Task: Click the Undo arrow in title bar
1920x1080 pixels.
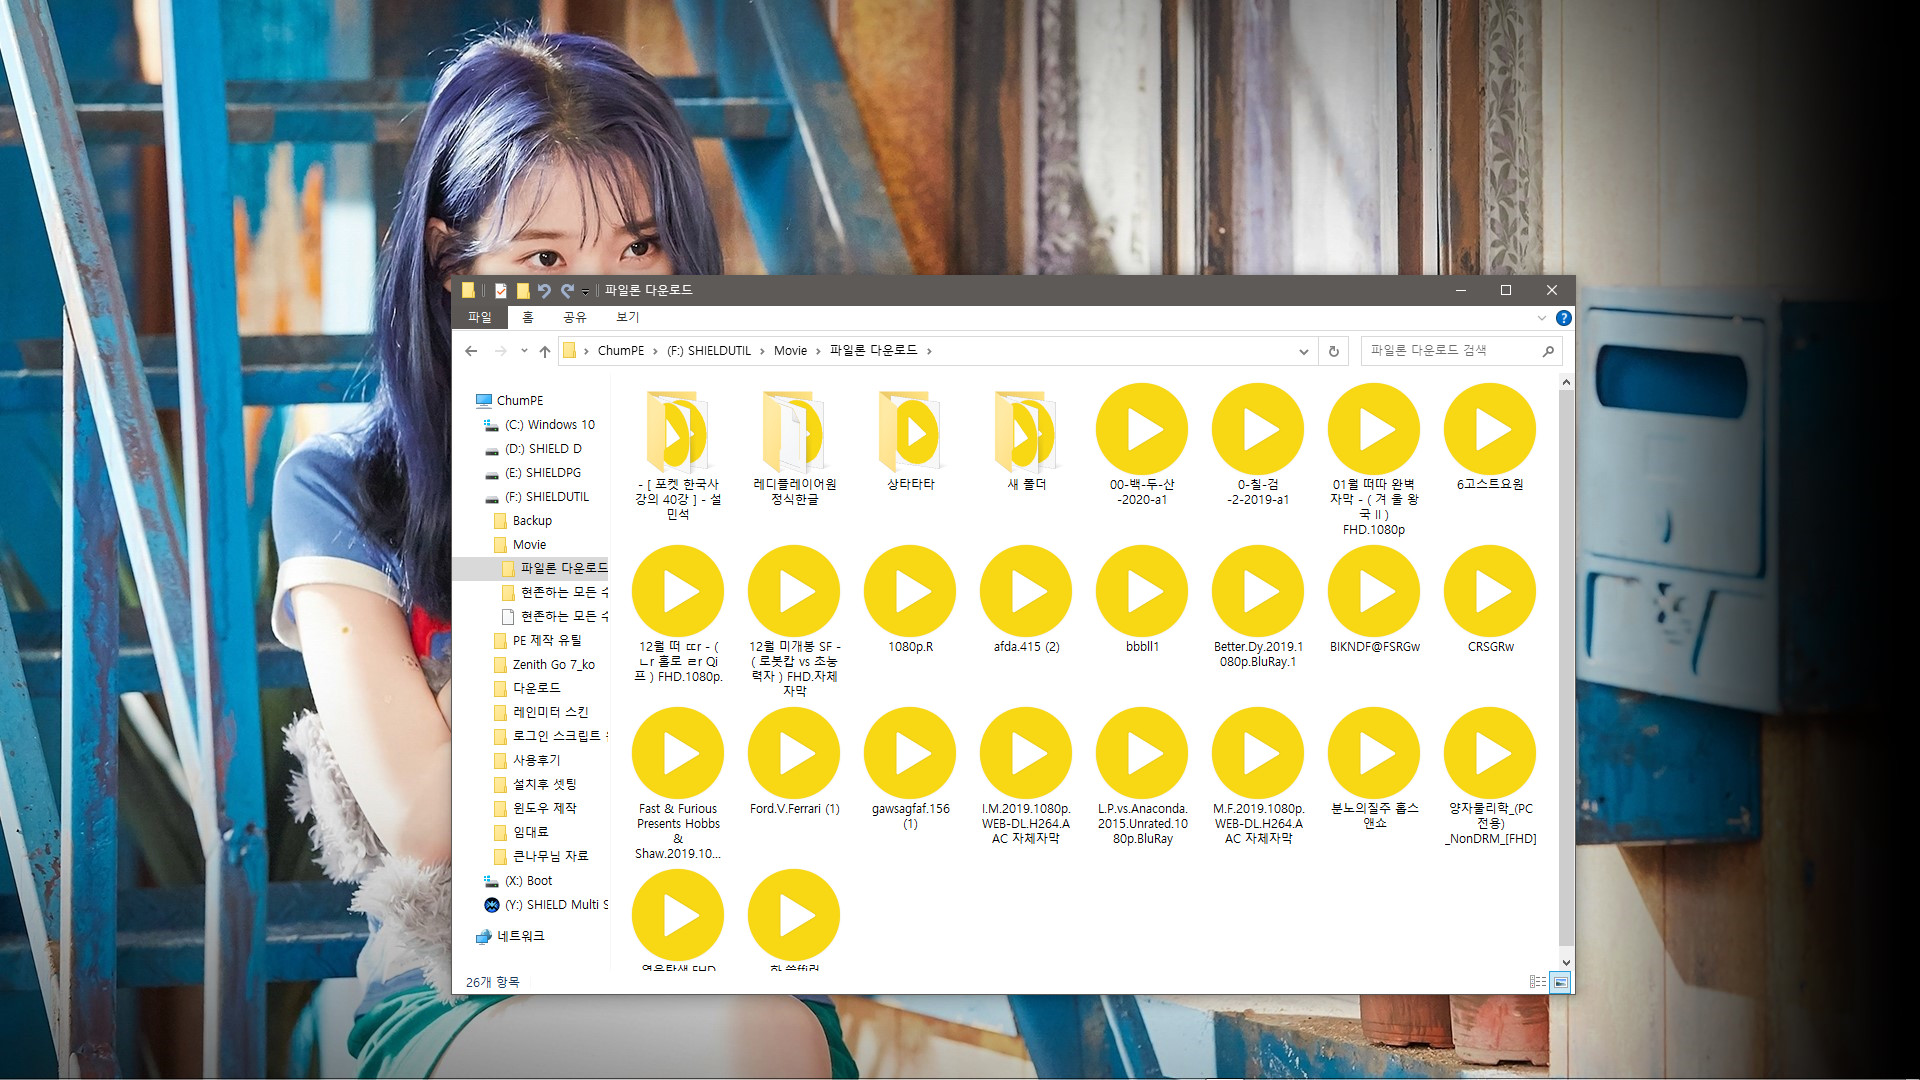Action: (x=544, y=291)
